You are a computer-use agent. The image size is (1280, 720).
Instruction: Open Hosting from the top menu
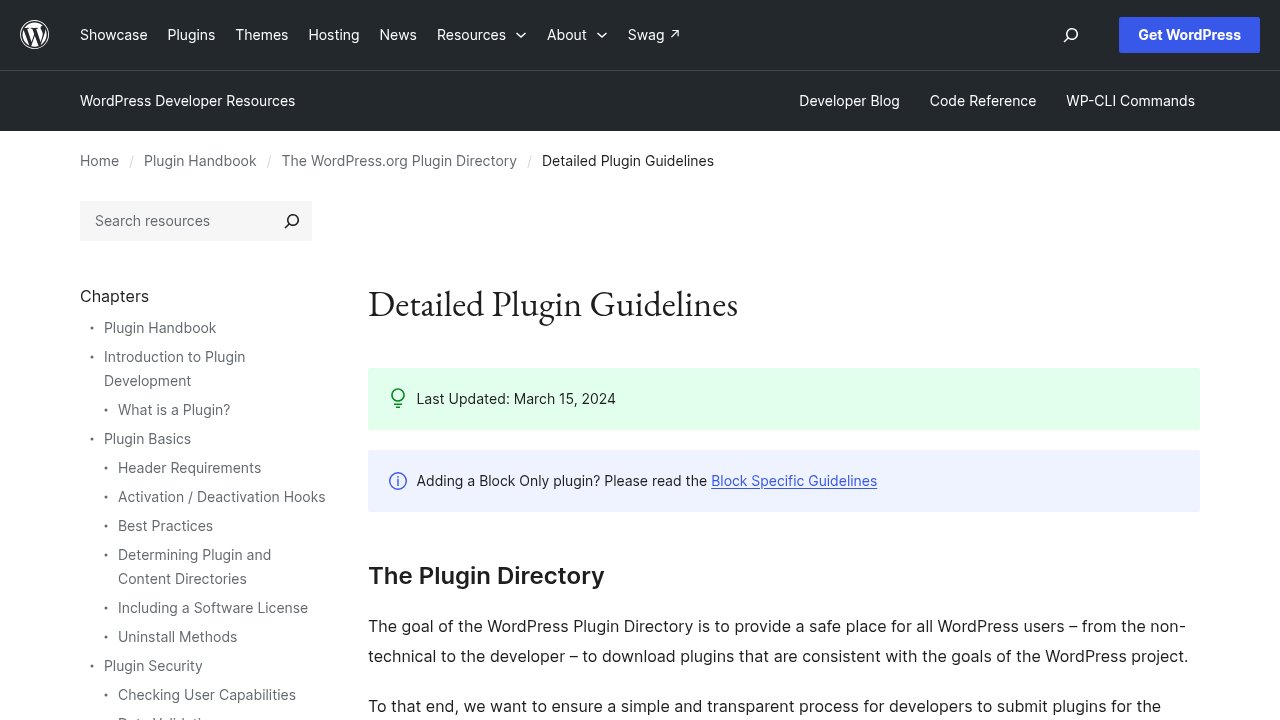click(334, 35)
